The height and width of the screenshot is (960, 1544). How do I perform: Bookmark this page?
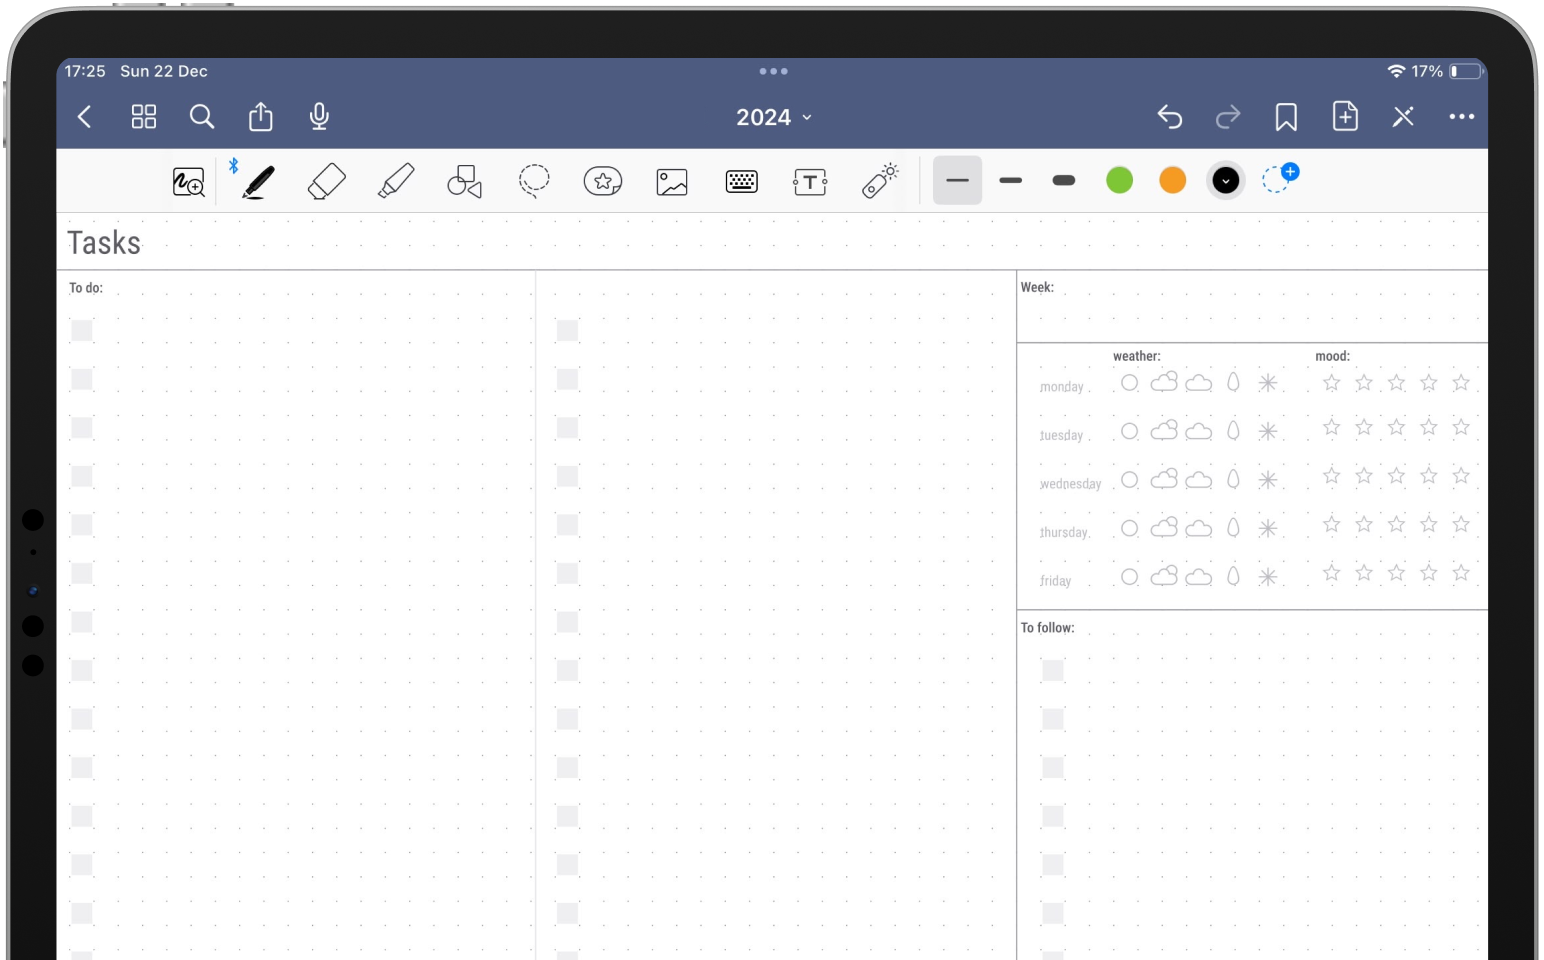click(1286, 117)
